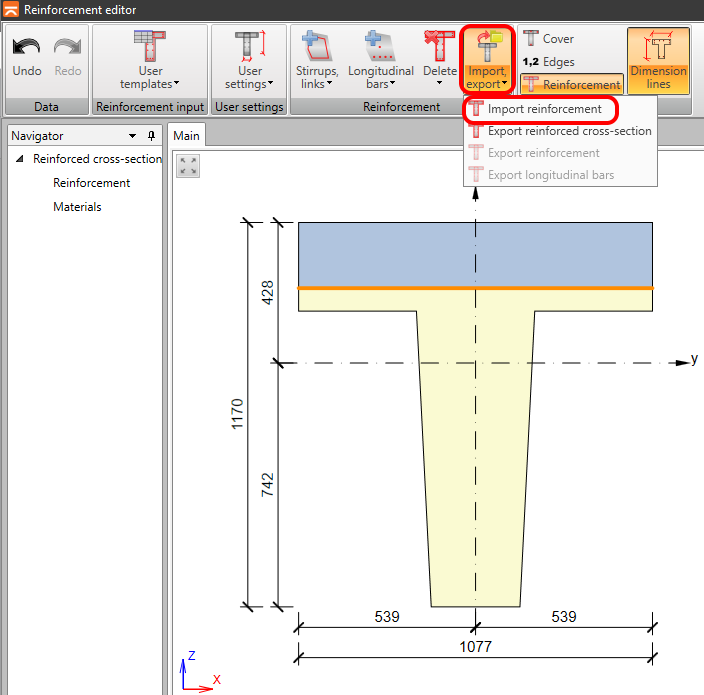Click the Import, export icon
The height and width of the screenshot is (695, 704).
point(487,48)
